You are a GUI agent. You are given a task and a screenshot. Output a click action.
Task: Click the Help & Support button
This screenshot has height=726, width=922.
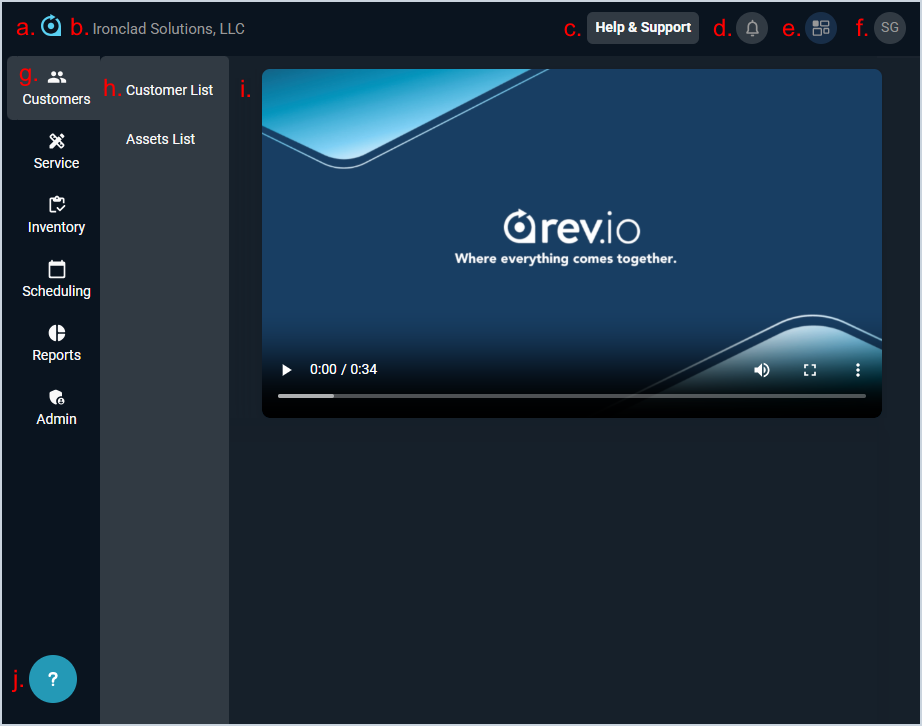(643, 28)
